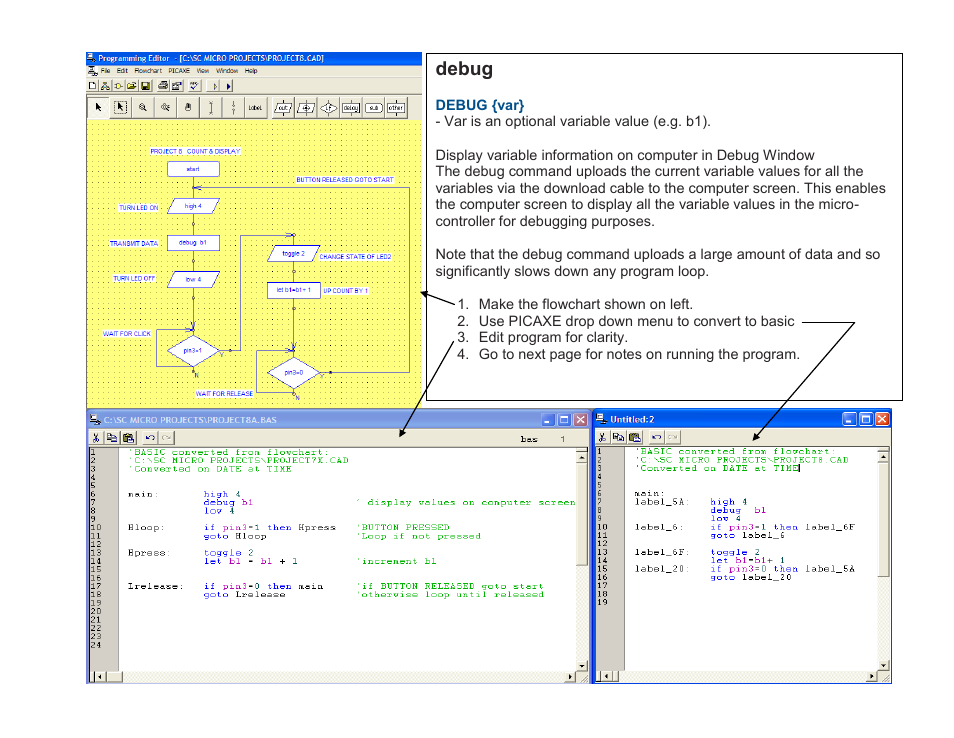Maximize the Untitled:2 window

[866, 419]
